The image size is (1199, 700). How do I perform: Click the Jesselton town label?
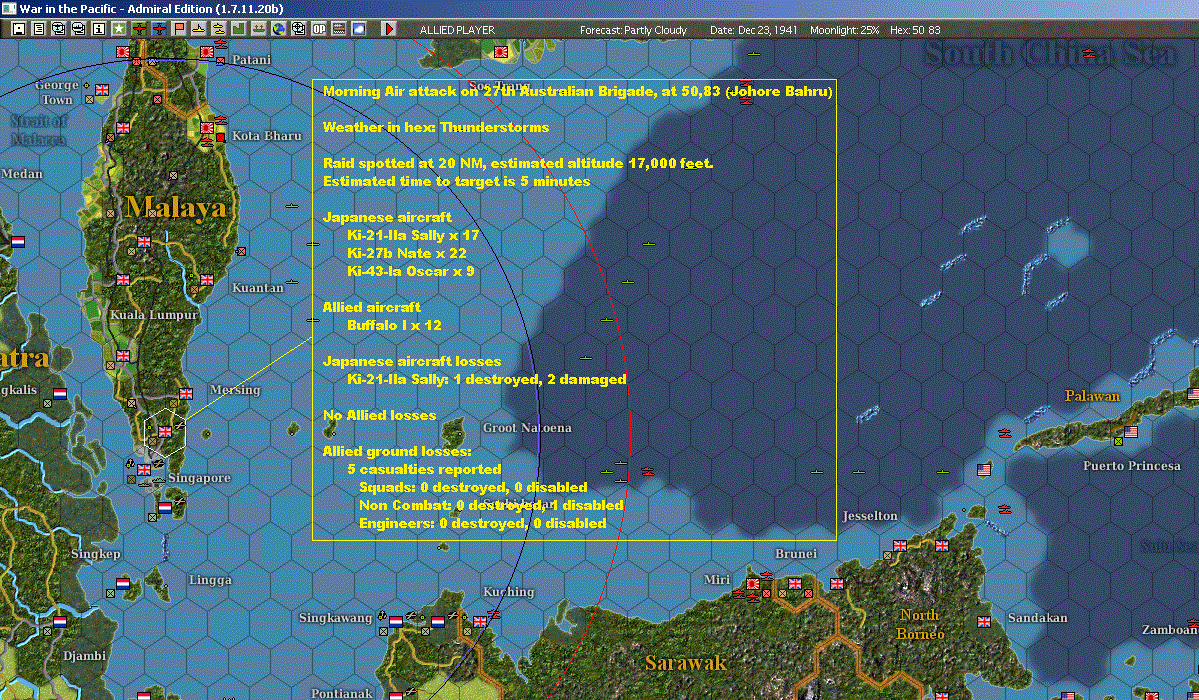tap(869, 516)
